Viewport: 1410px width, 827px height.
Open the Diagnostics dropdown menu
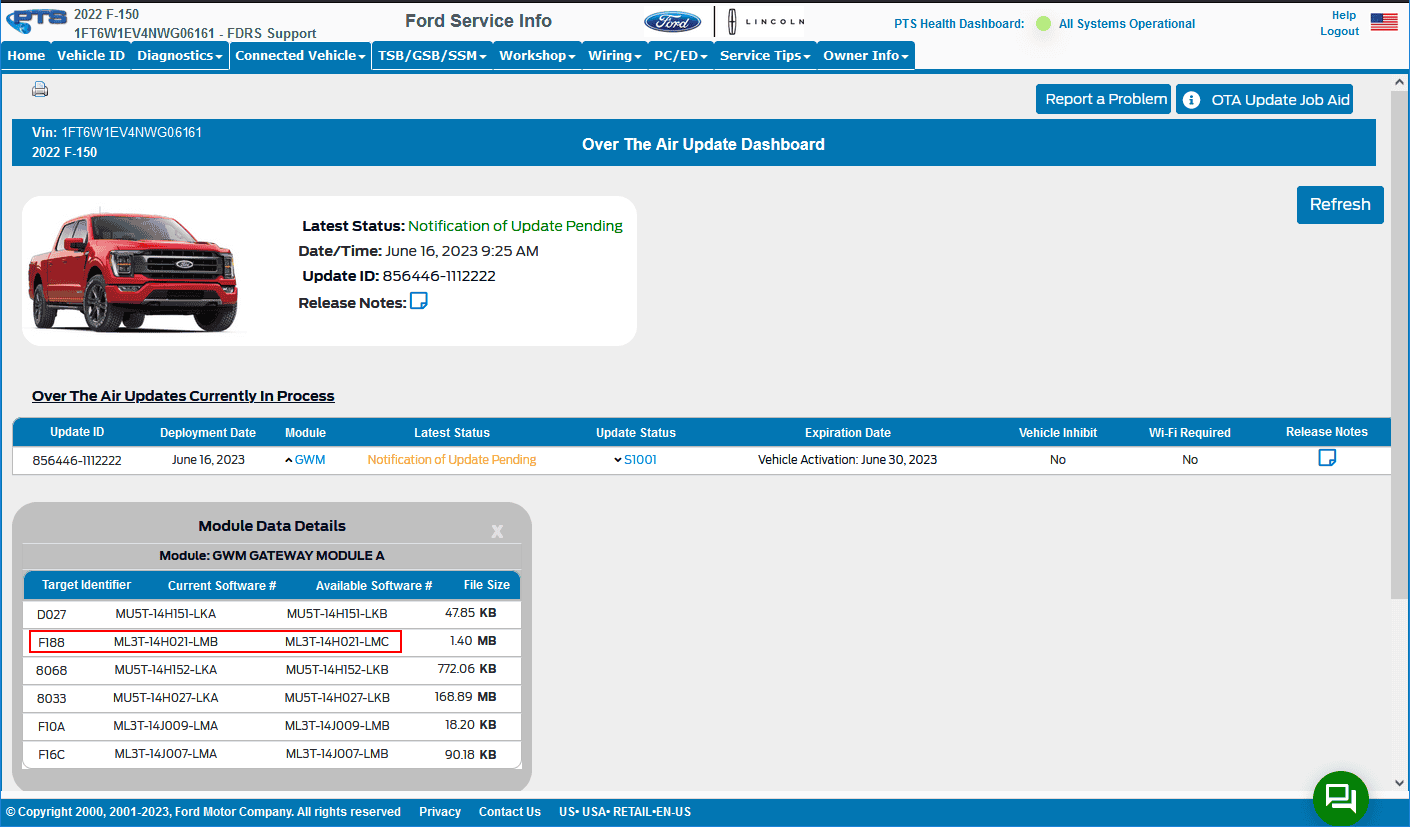pos(180,56)
